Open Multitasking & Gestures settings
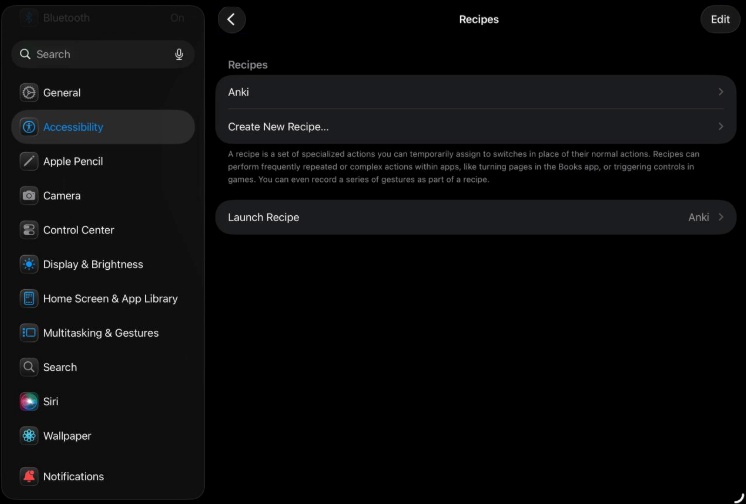 pos(100,333)
